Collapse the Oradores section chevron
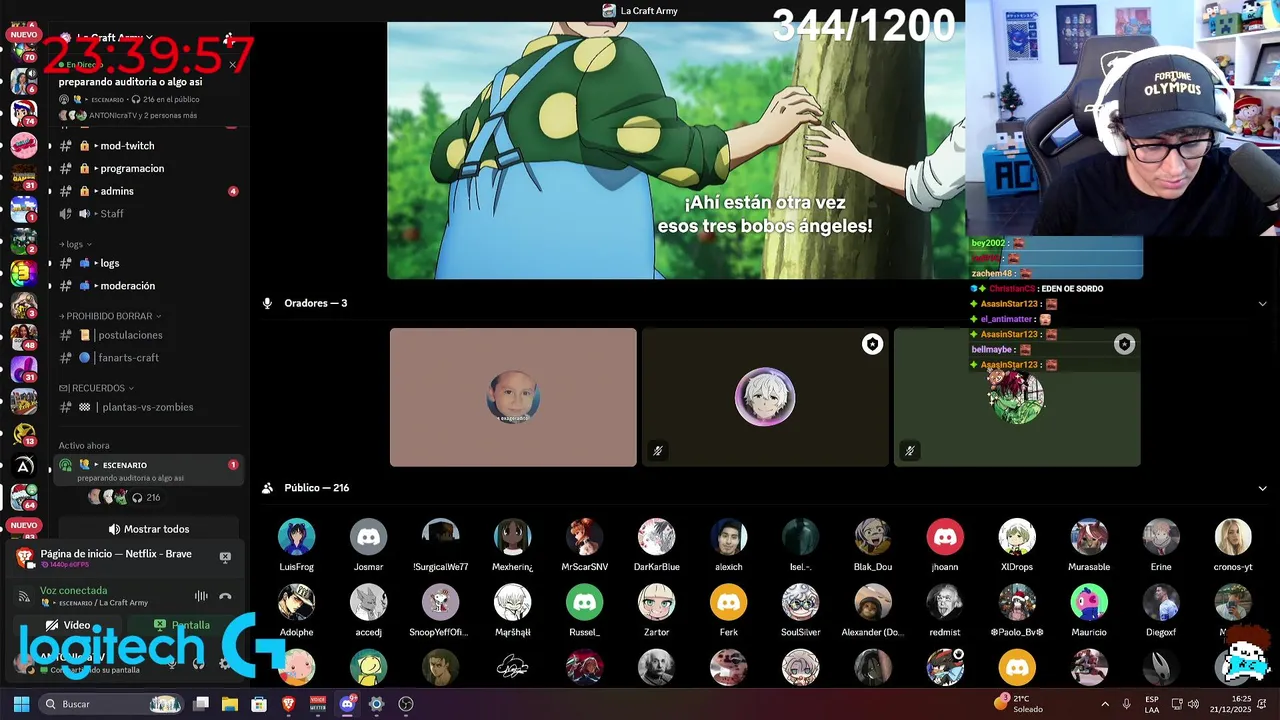The height and width of the screenshot is (720, 1280). (x=1262, y=303)
